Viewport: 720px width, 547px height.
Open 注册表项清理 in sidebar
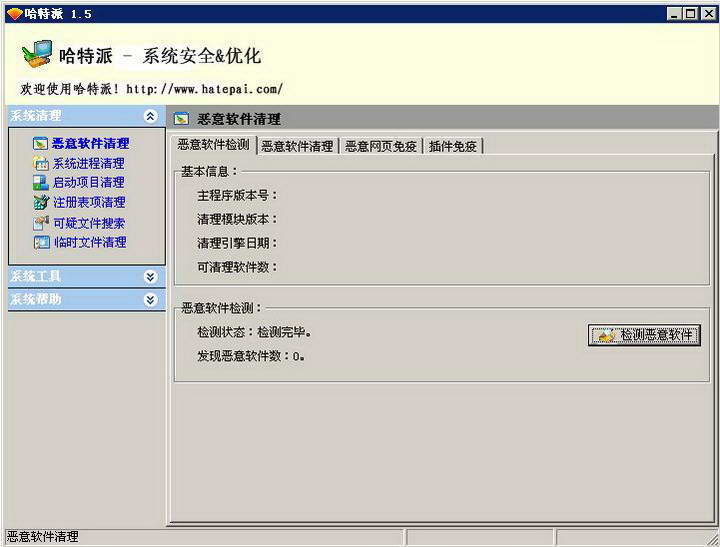coord(89,202)
